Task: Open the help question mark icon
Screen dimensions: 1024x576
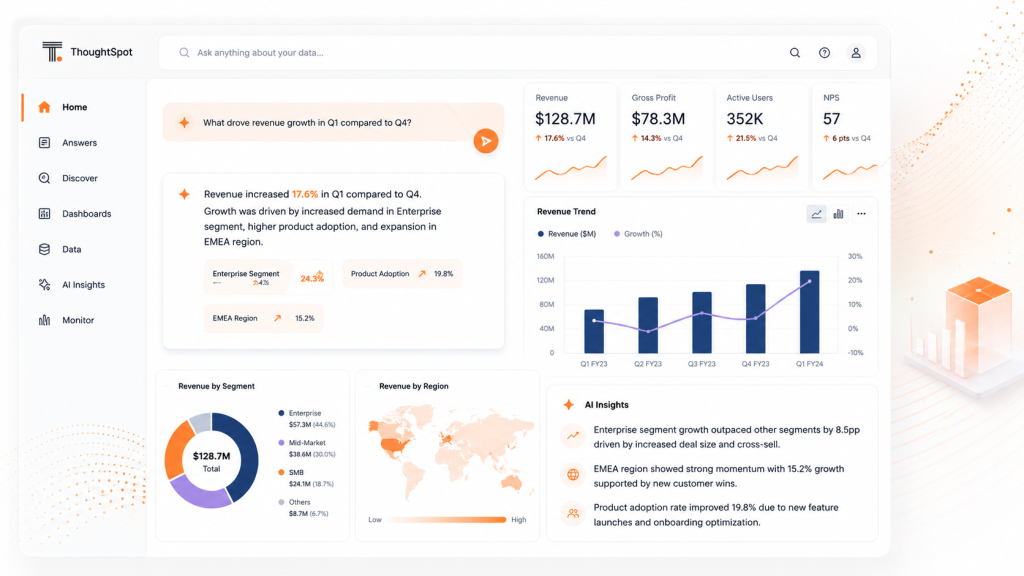Action: point(824,53)
